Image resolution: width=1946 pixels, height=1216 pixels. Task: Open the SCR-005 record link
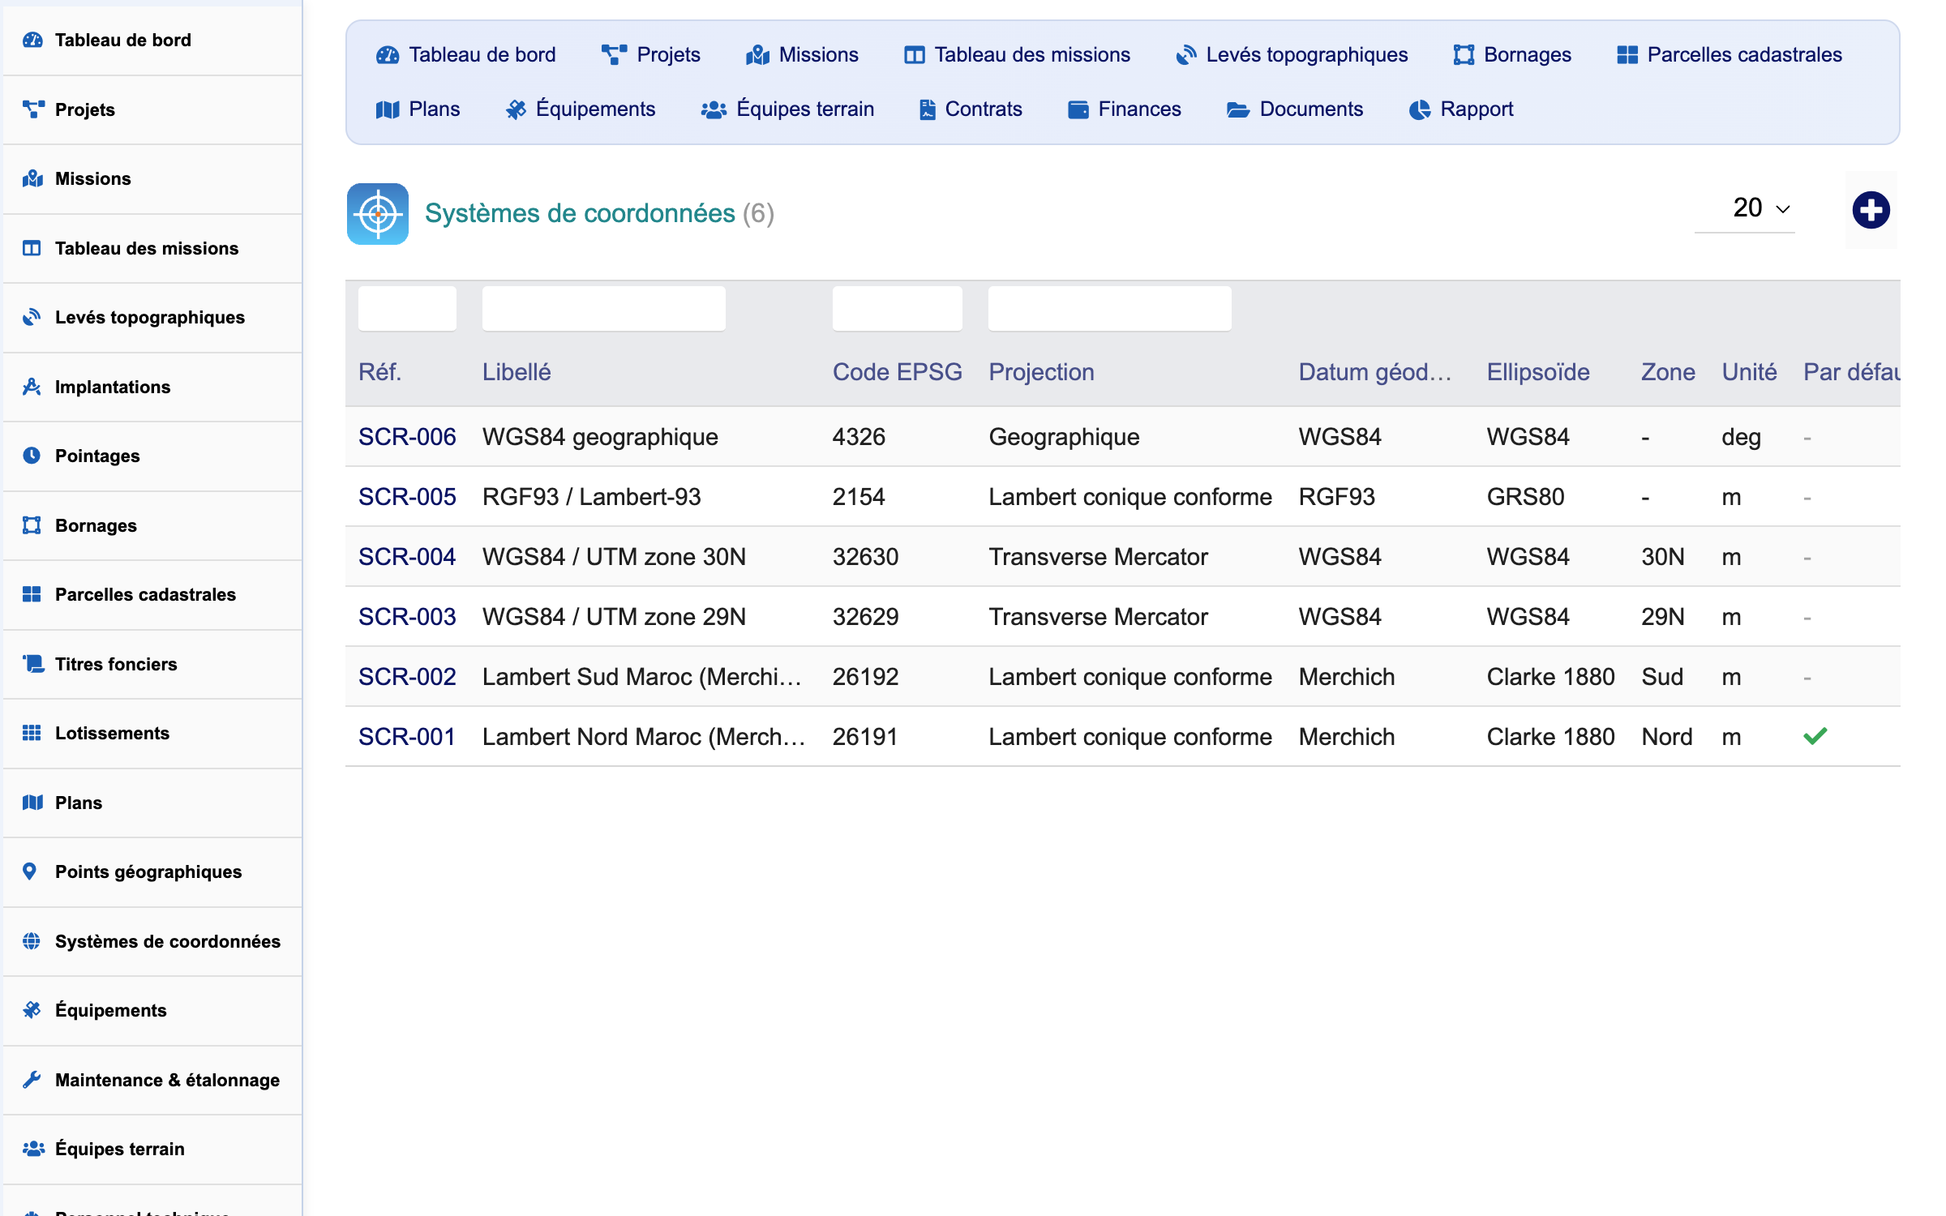pos(407,497)
